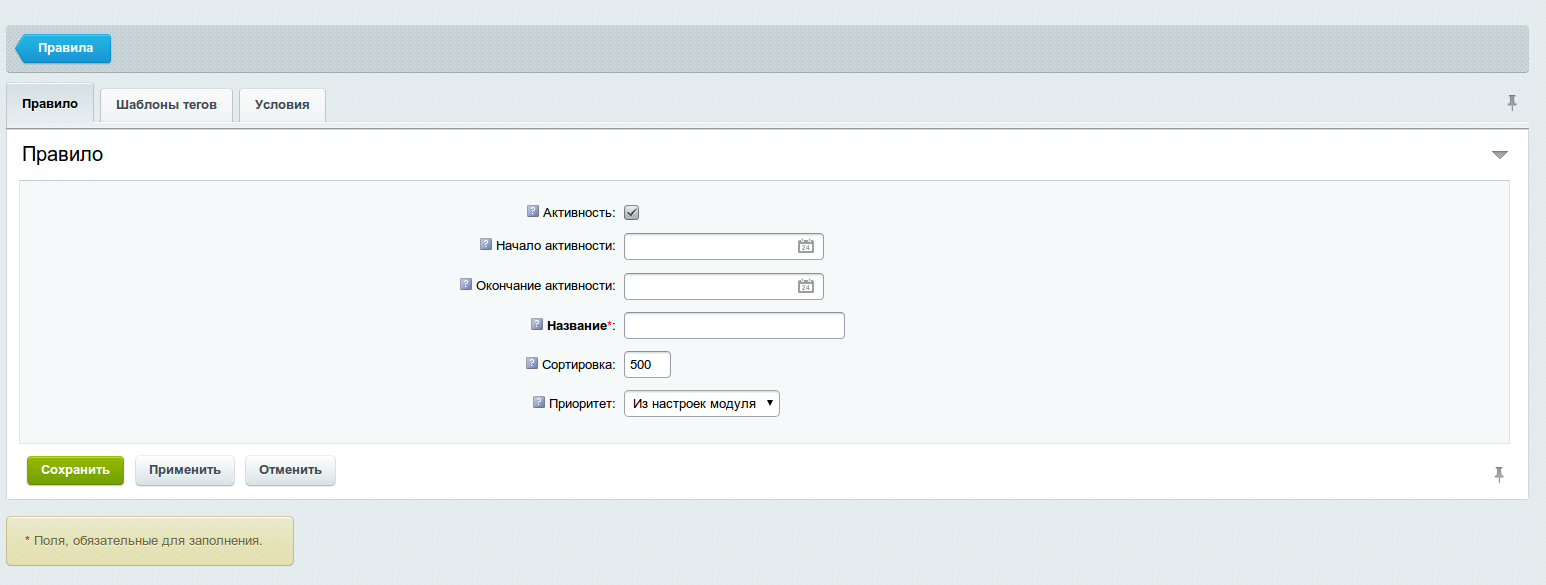Open the calendar picker for Окончание активности
Viewport: 1546px width, 585px height.
[x=806, y=285]
